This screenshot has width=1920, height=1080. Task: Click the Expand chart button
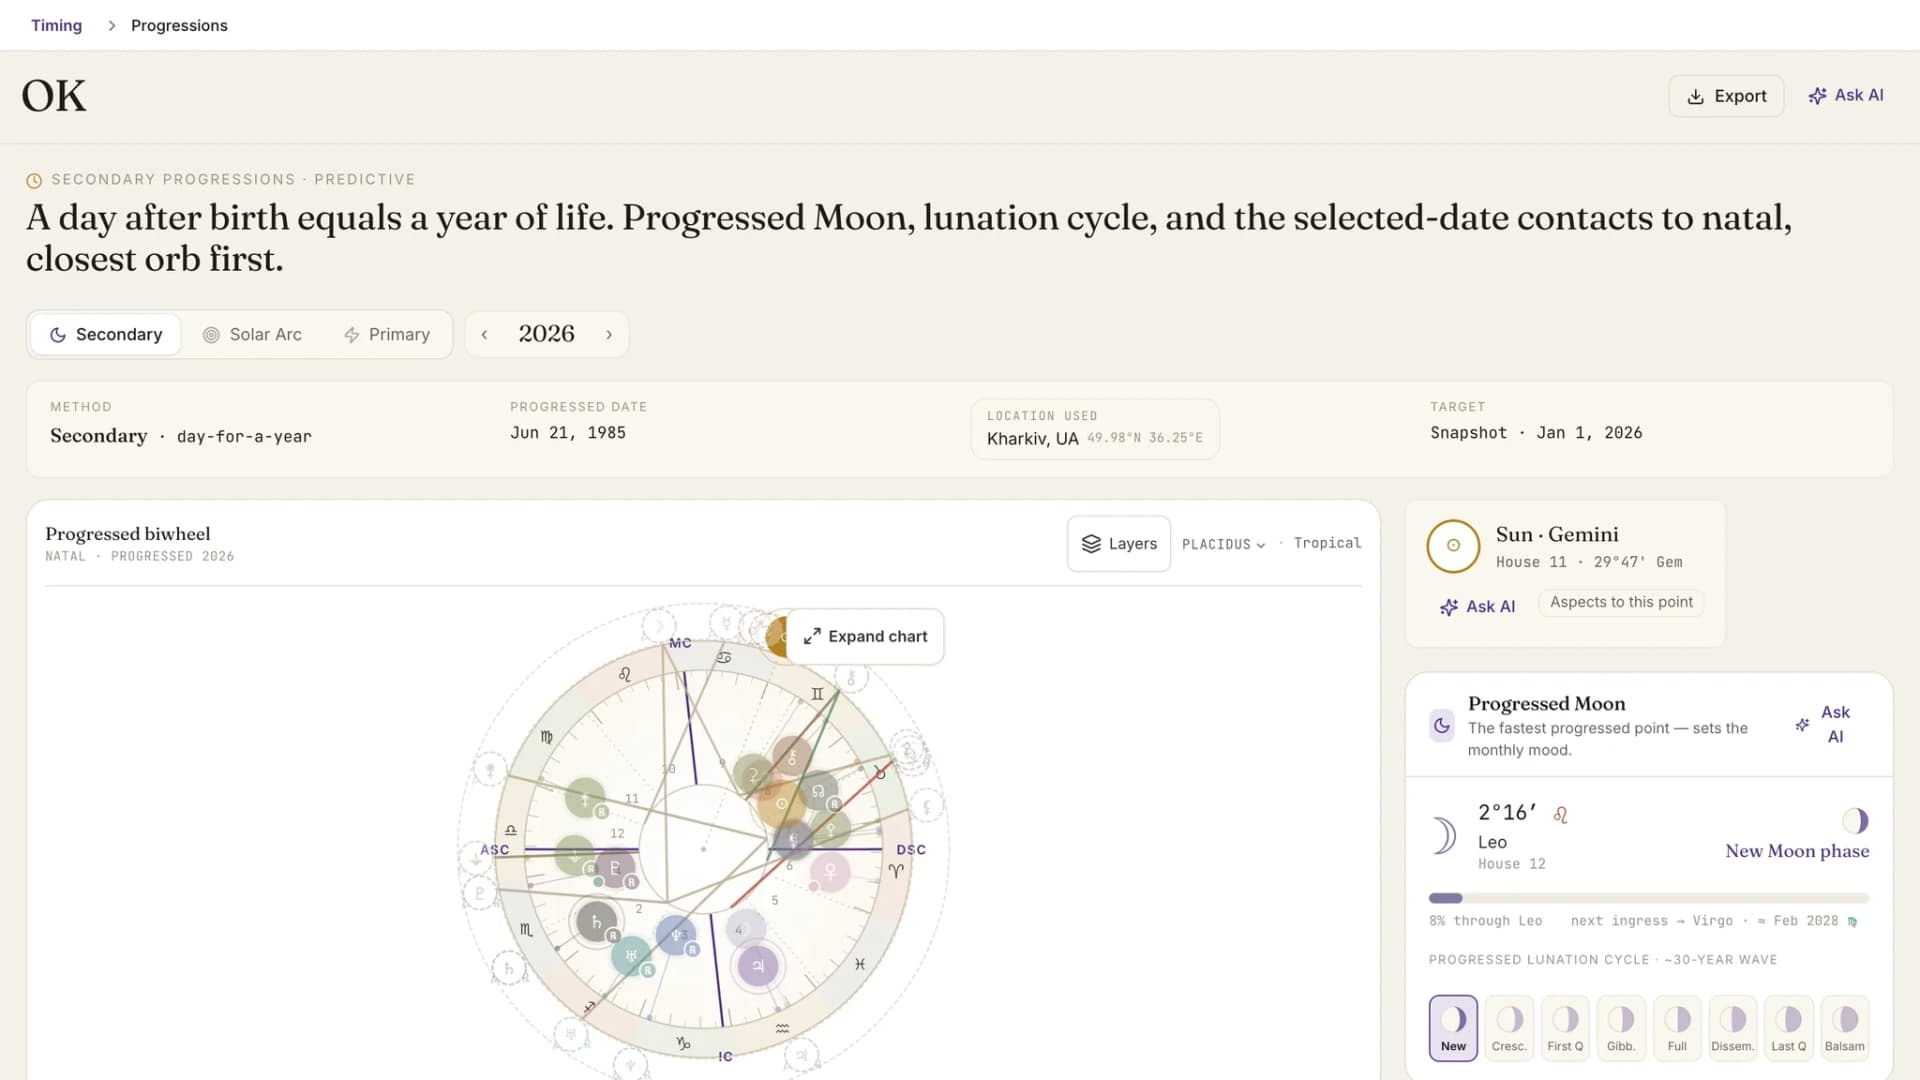click(865, 637)
